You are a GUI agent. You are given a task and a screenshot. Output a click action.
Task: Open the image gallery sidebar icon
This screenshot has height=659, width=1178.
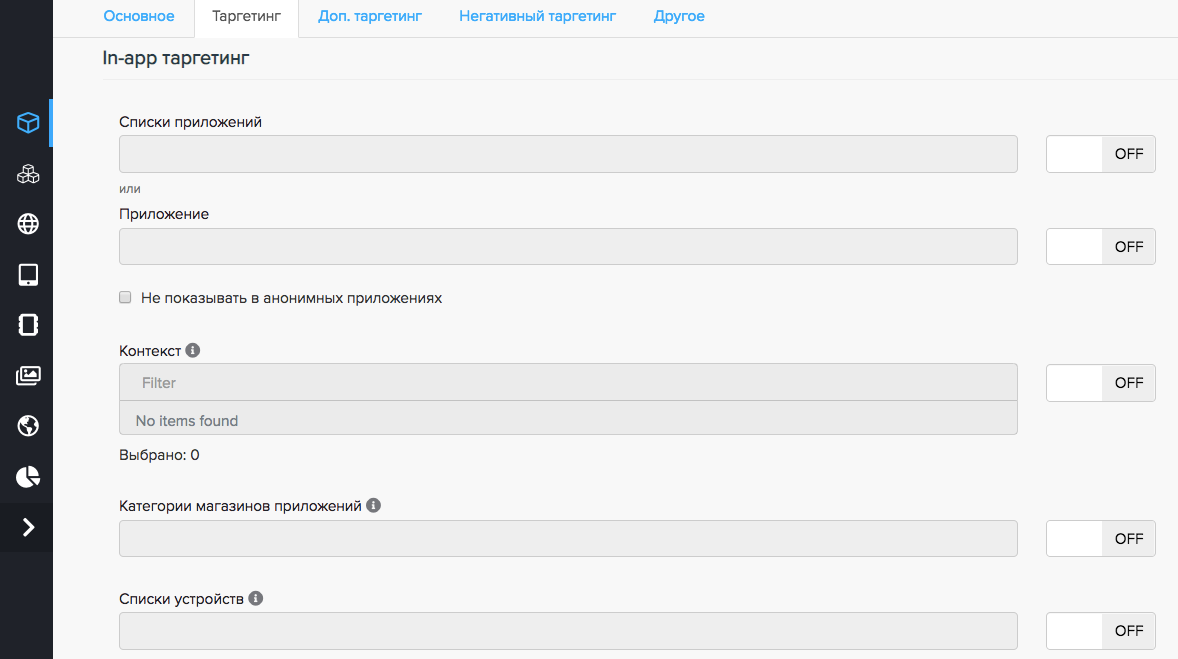(27, 376)
